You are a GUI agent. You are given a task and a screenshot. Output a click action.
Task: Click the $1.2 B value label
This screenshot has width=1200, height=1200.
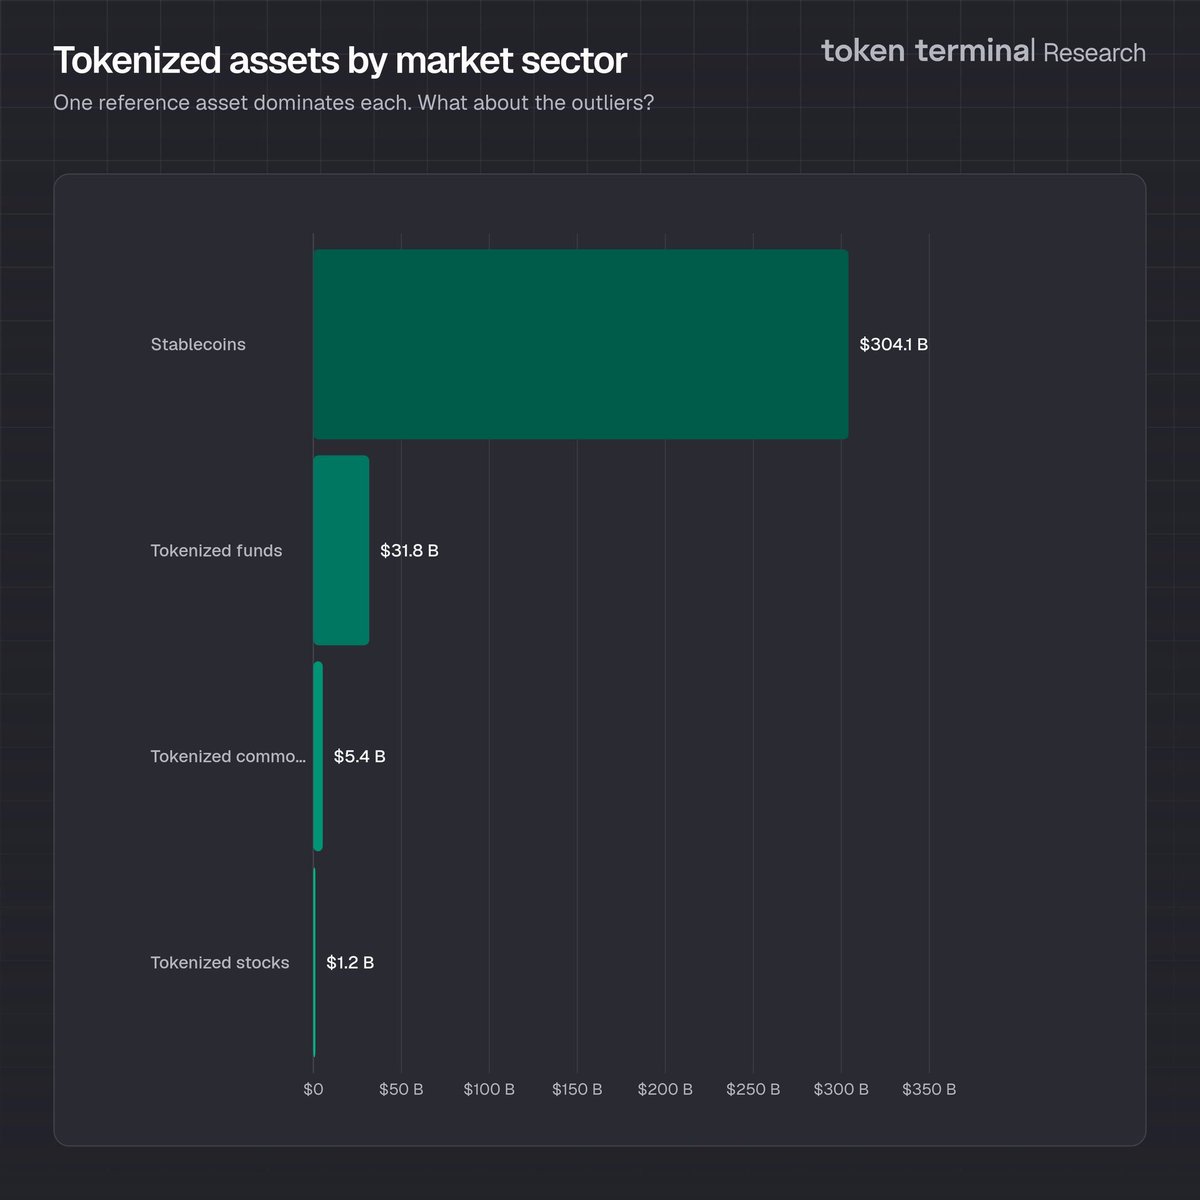coord(350,962)
